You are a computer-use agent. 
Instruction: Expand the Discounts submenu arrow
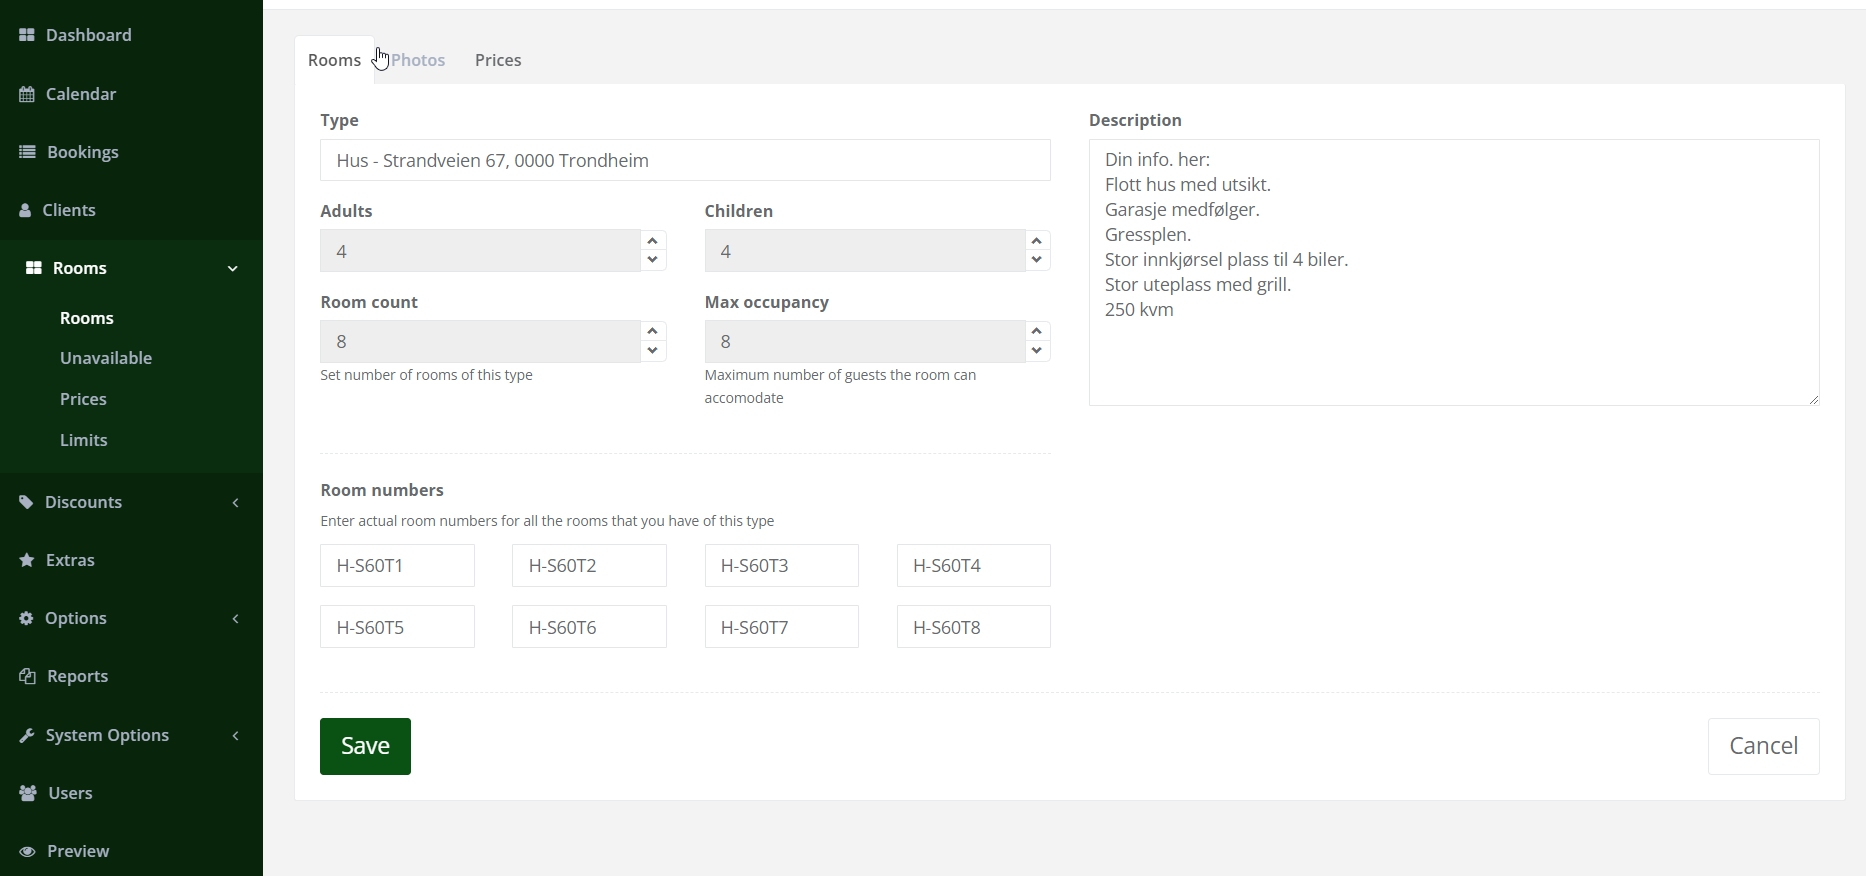coord(236,503)
